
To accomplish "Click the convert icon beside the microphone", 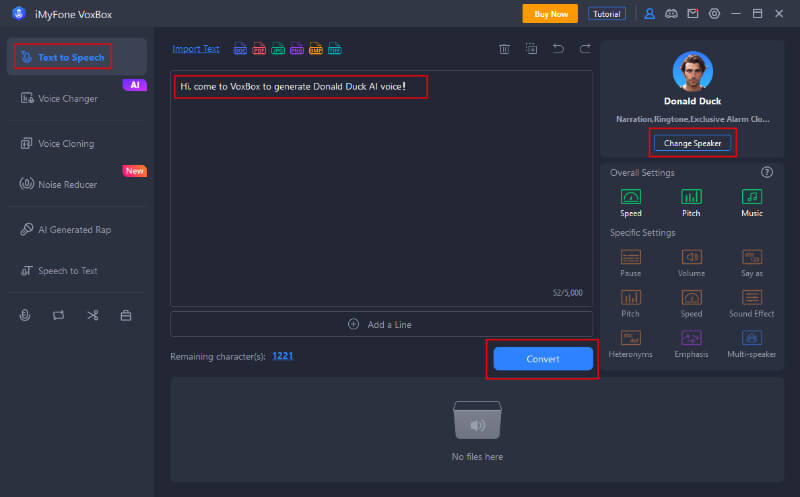I will point(59,315).
